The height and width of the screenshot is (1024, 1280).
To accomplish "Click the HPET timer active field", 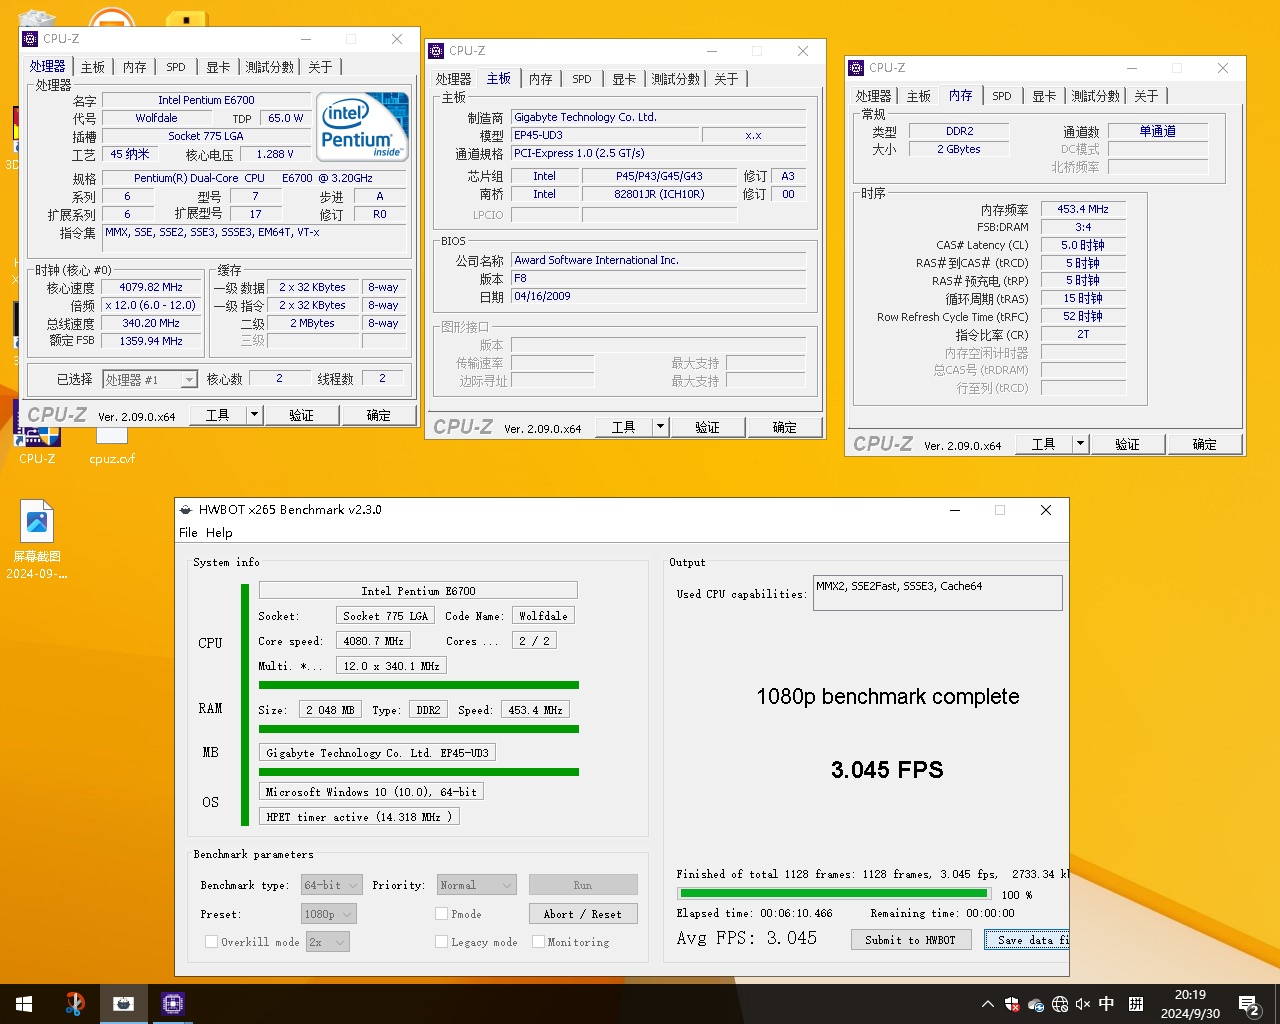I will pyautogui.click(x=360, y=817).
